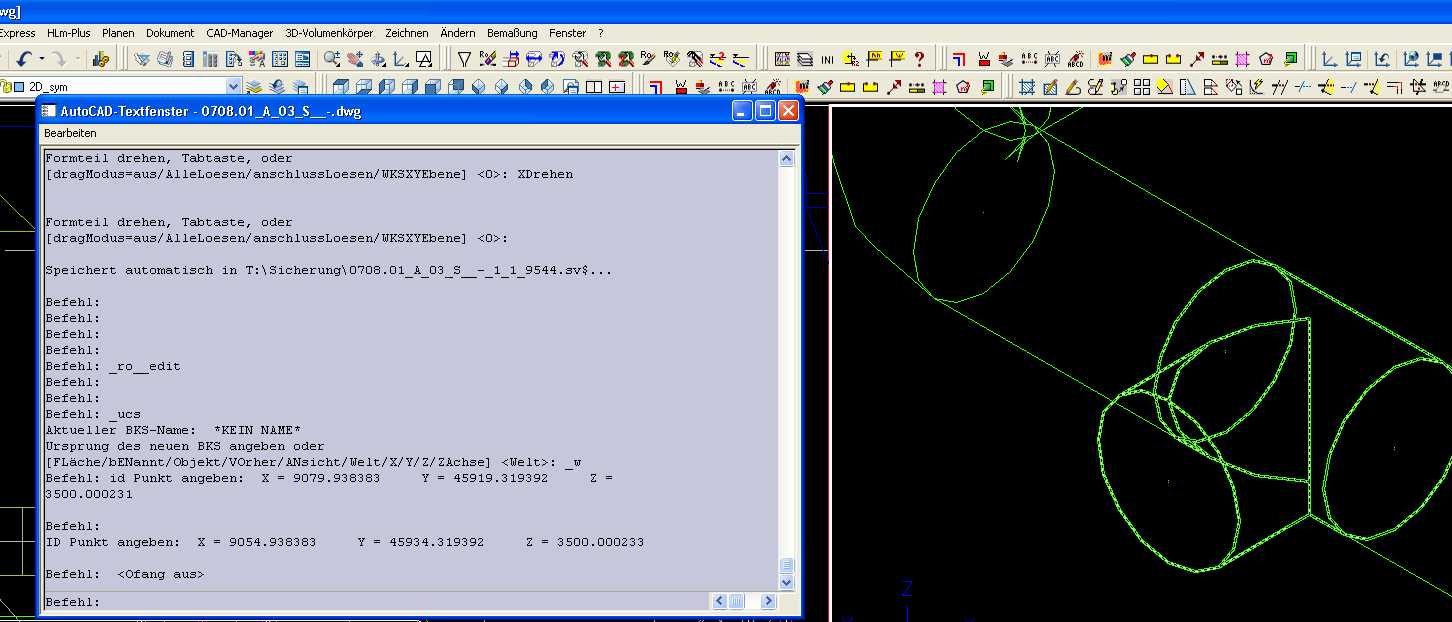The height and width of the screenshot is (622, 1452).
Task: Open the Zeichnen menu
Action: (407, 33)
